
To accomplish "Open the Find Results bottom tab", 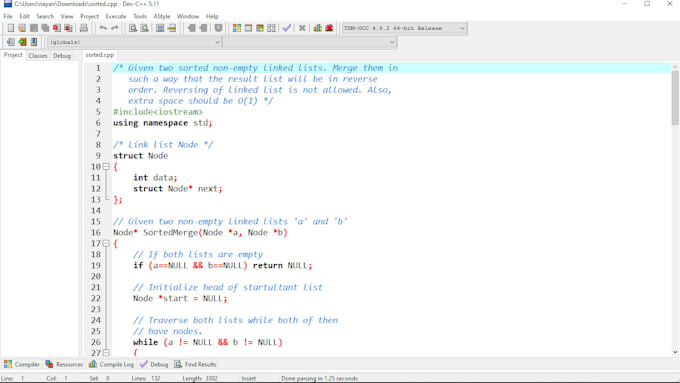I will coord(196,364).
